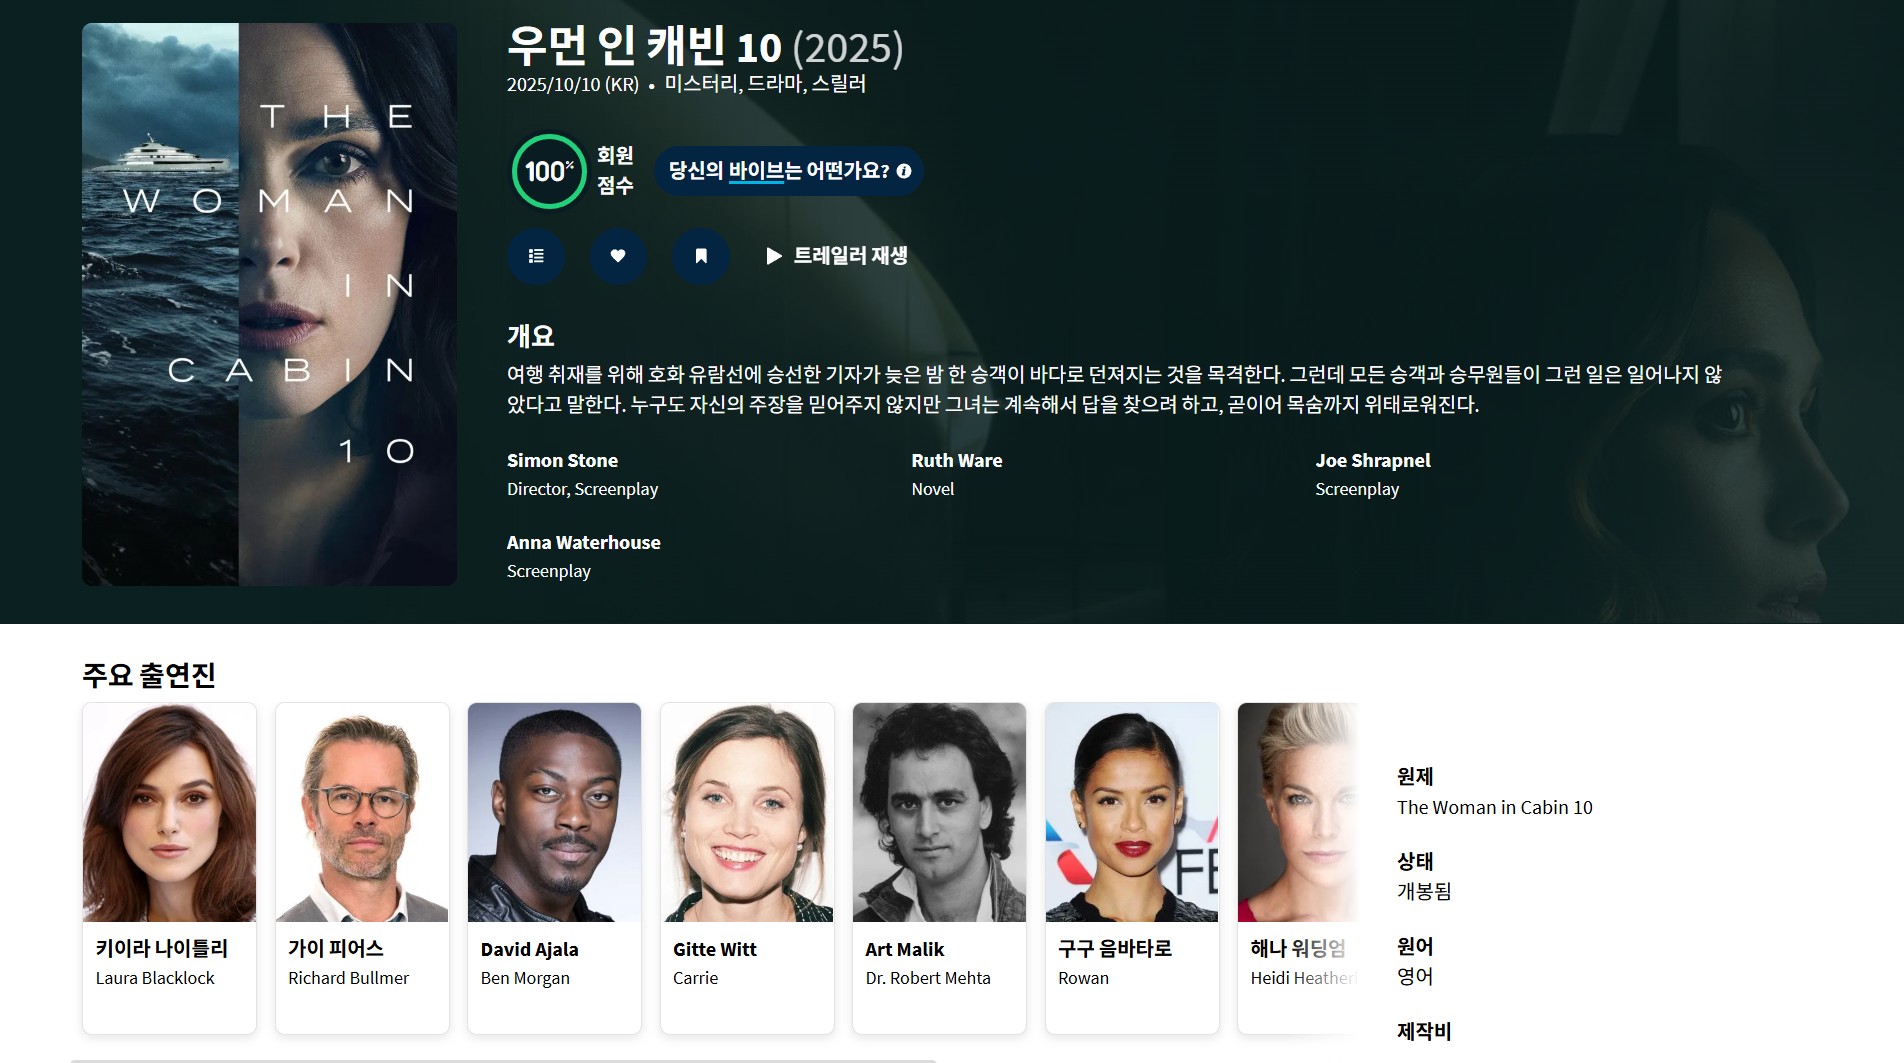Click 해나 워딩엄 cast photo
Screen dimensions: 1904x1063
coord(1297,812)
